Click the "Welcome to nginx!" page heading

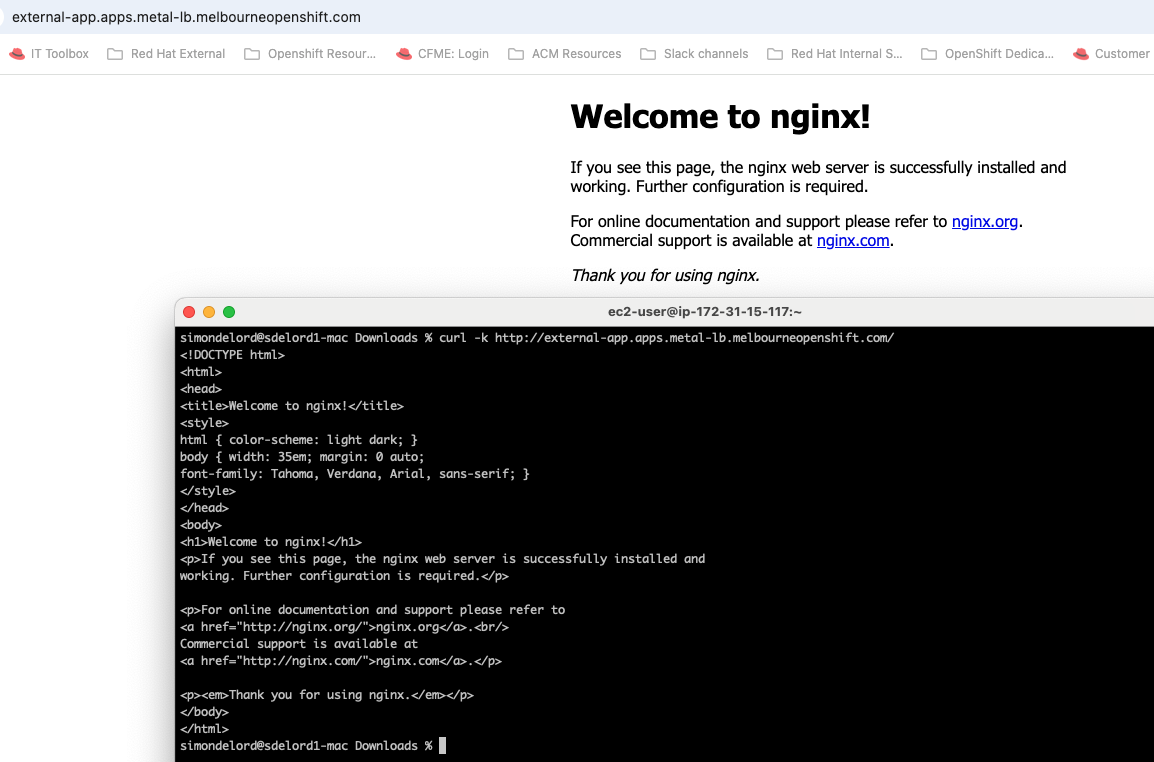[x=720, y=117]
